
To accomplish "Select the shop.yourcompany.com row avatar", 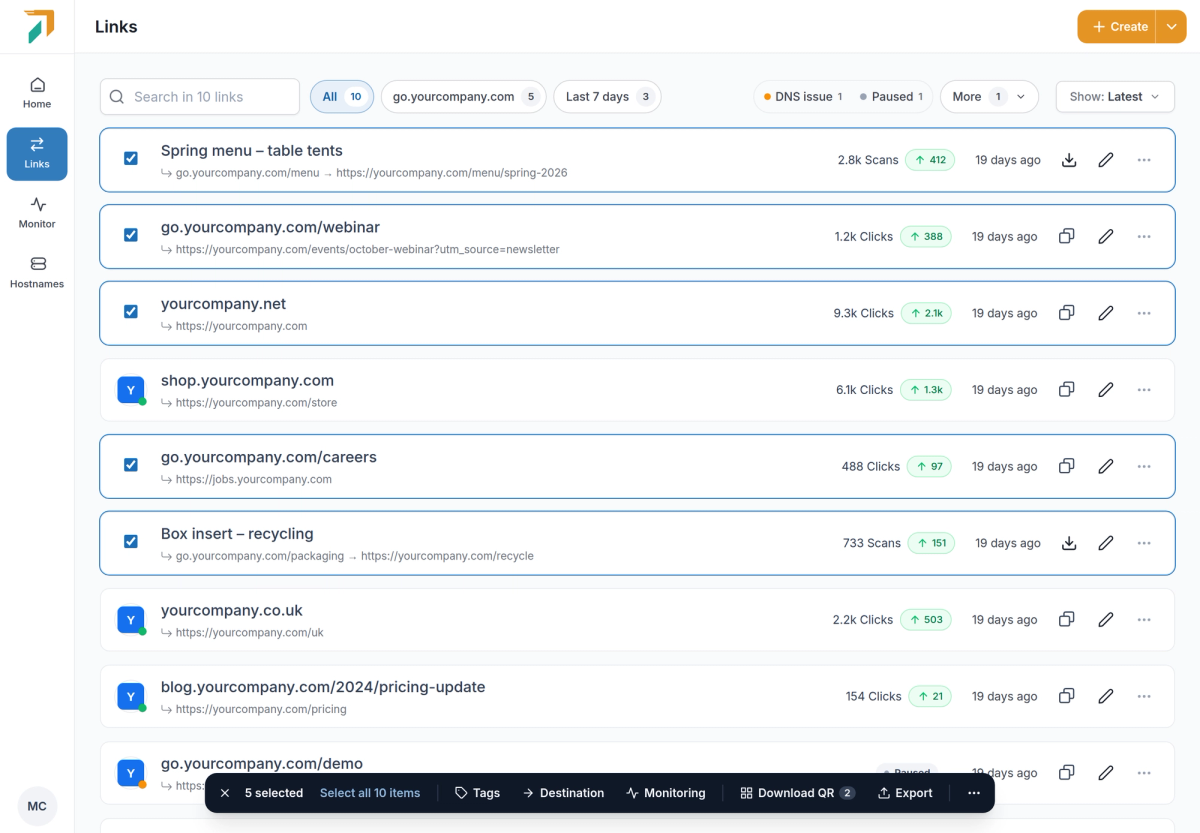I will click(131, 390).
